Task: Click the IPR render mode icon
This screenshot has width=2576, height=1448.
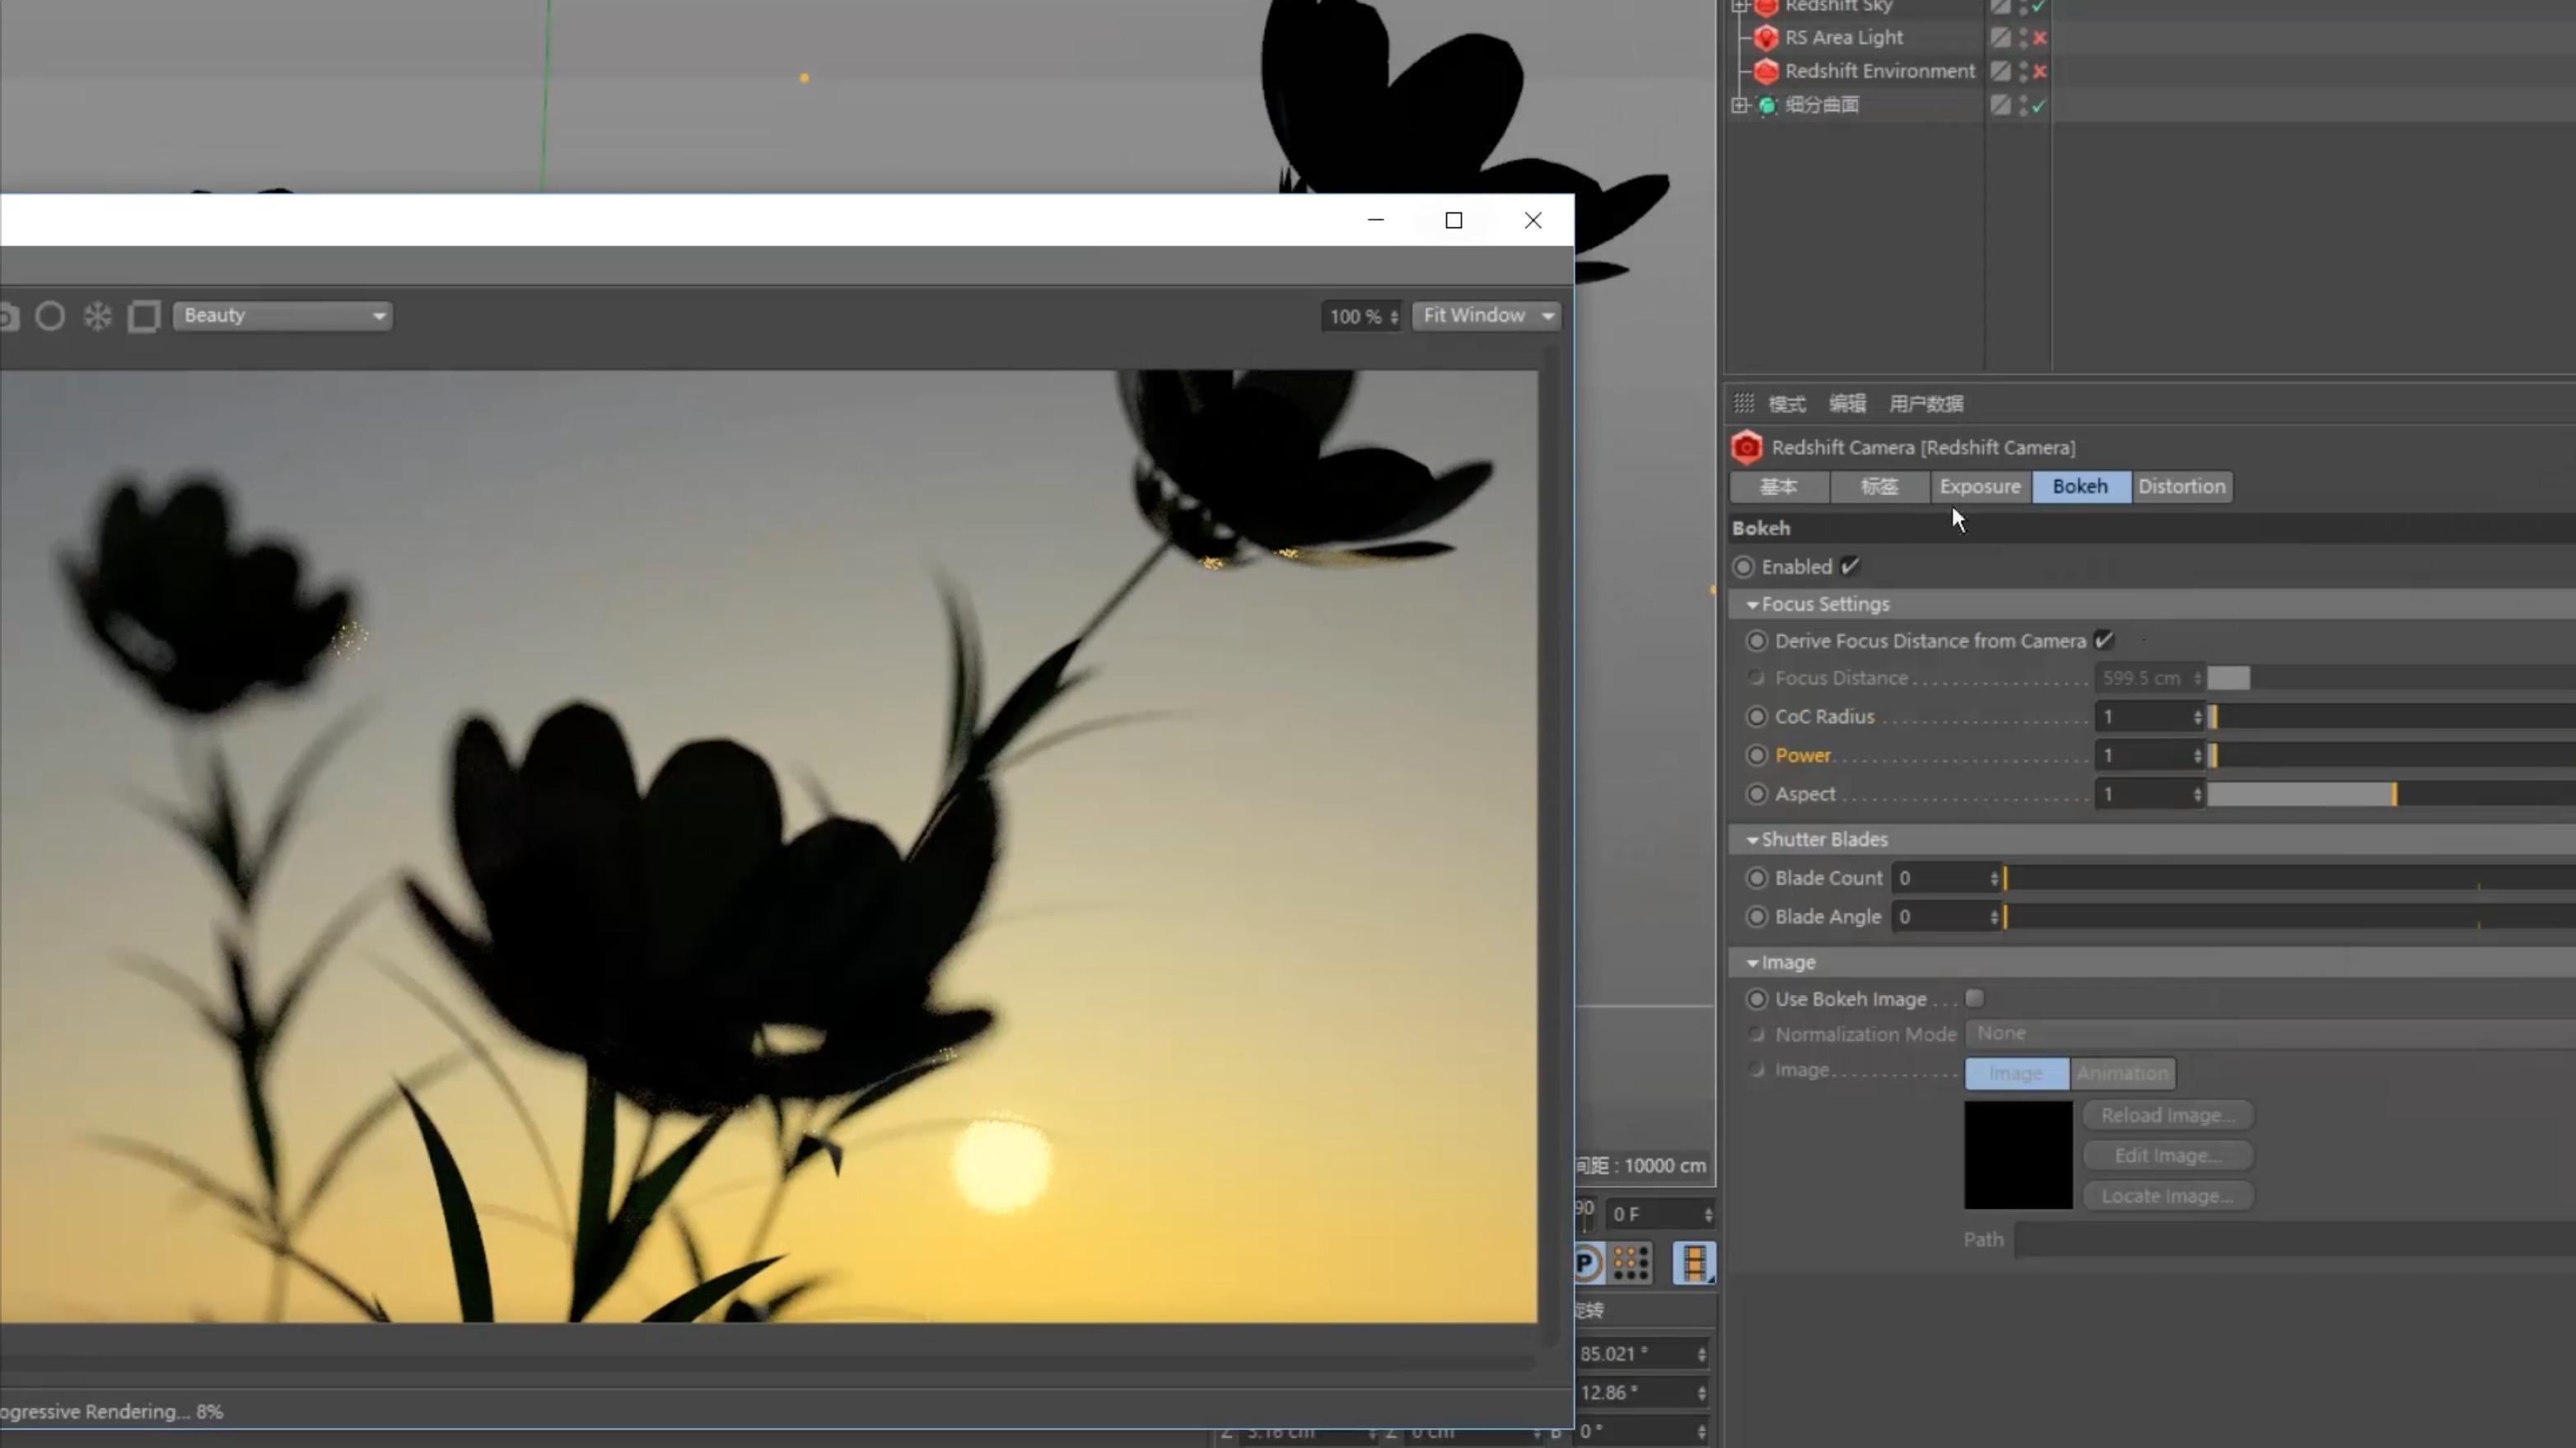Action: pyautogui.click(x=49, y=315)
